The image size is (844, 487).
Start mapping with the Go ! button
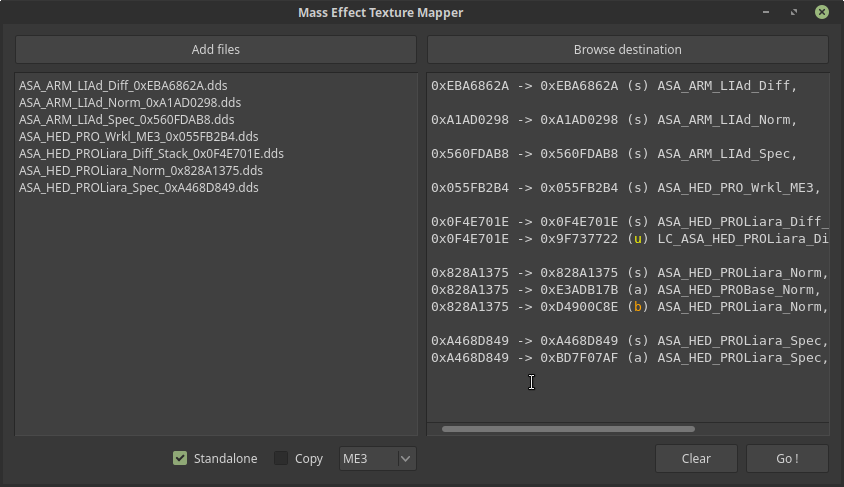click(787, 458)
